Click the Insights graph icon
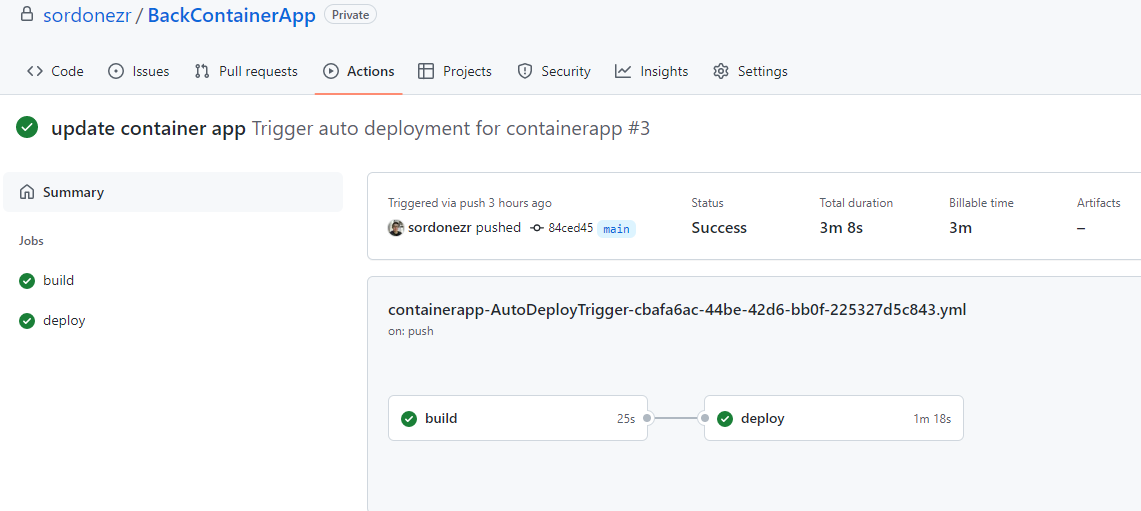The height and width of the screenshot is (511, 1141). click(623, 71)
